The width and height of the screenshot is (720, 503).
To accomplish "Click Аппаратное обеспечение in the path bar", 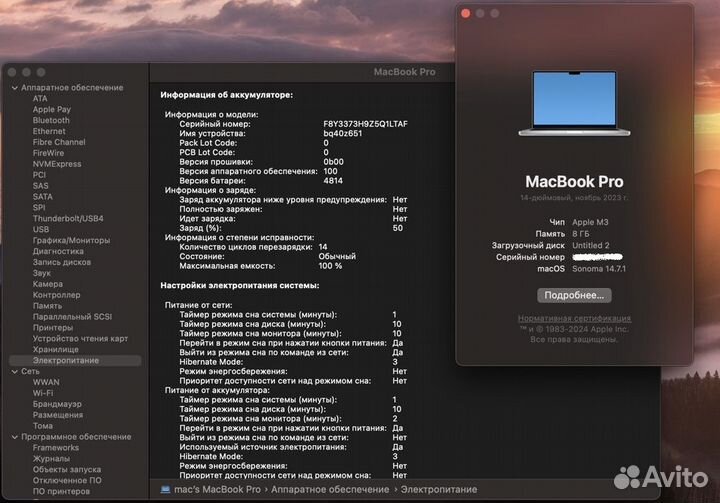I will point(330,490).
